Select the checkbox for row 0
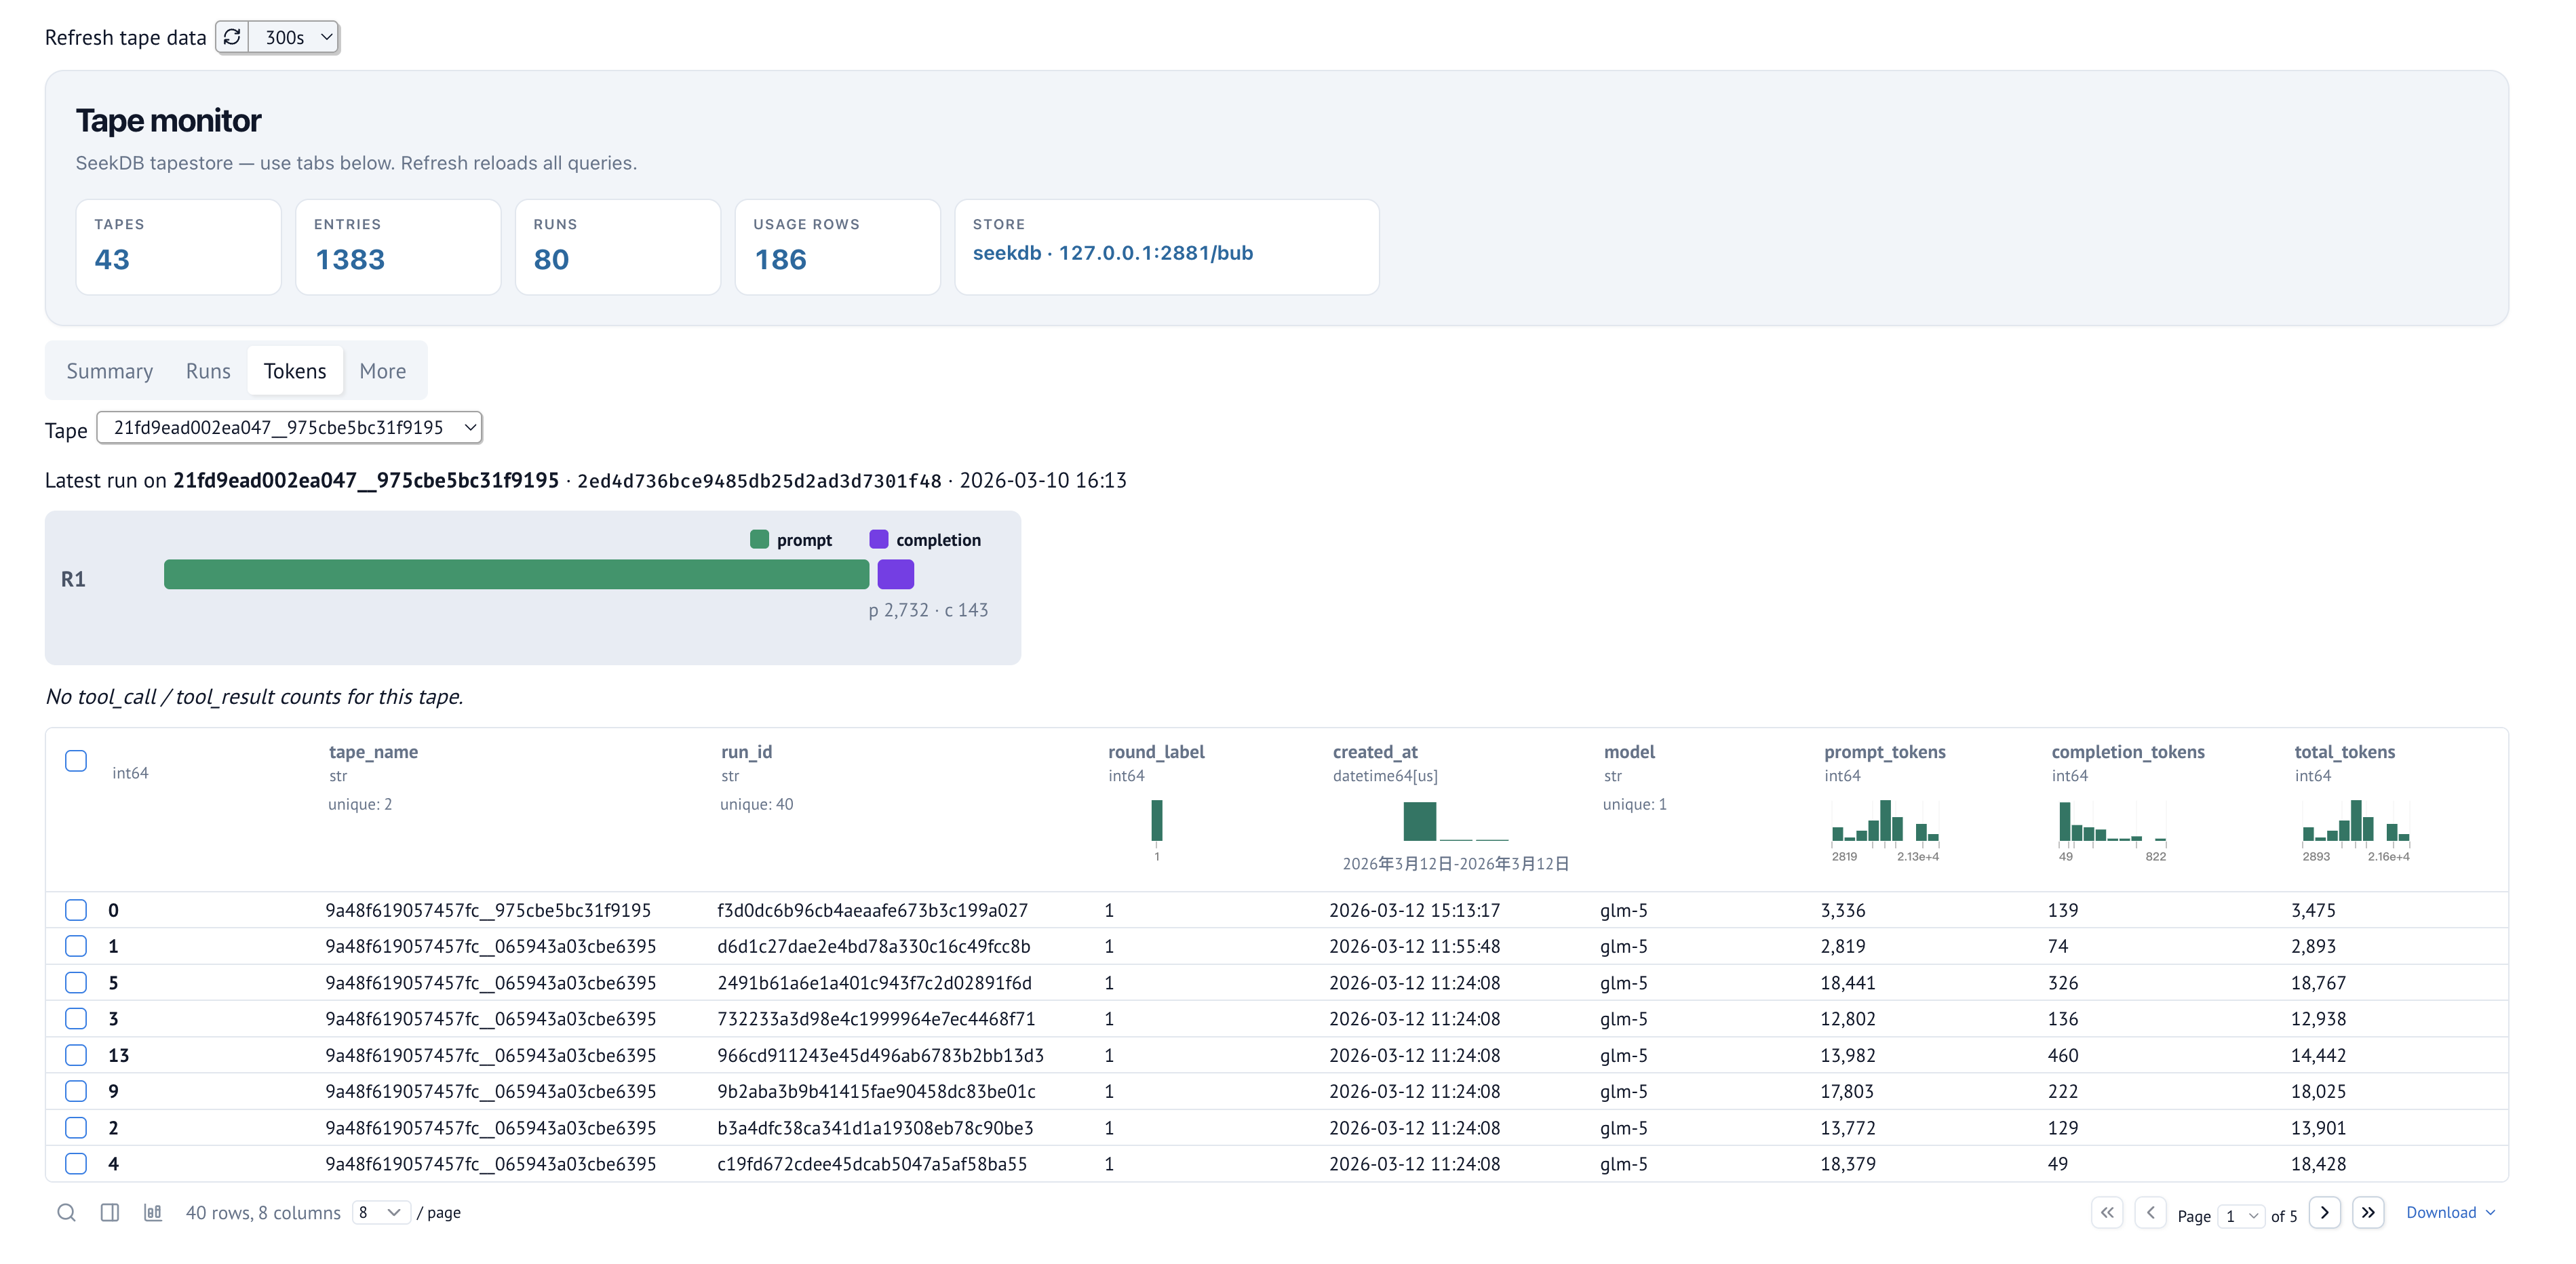The image size is (2576, 1264). coord(76,910)
